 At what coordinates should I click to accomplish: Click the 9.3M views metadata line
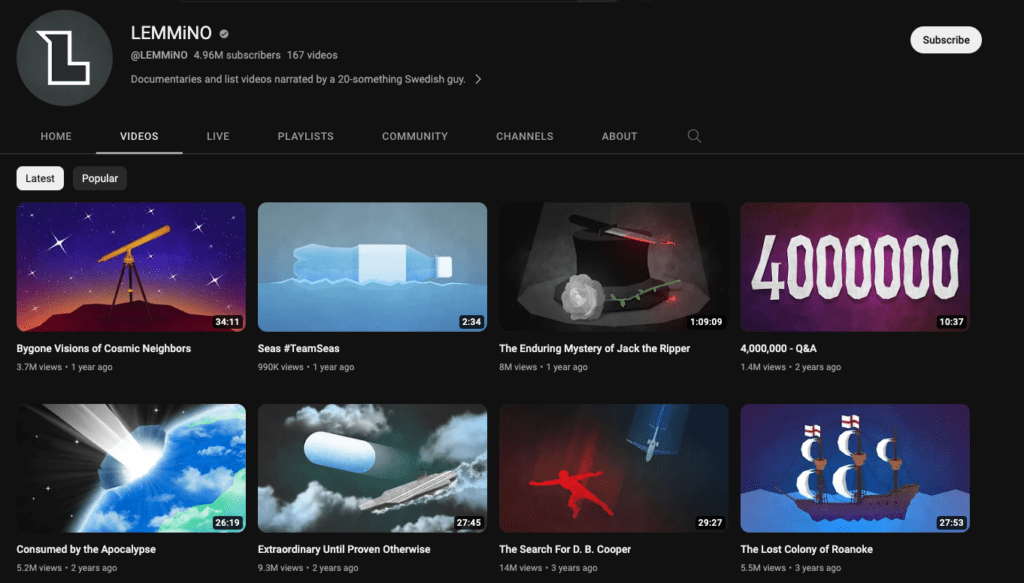click(x=308, y=568)
